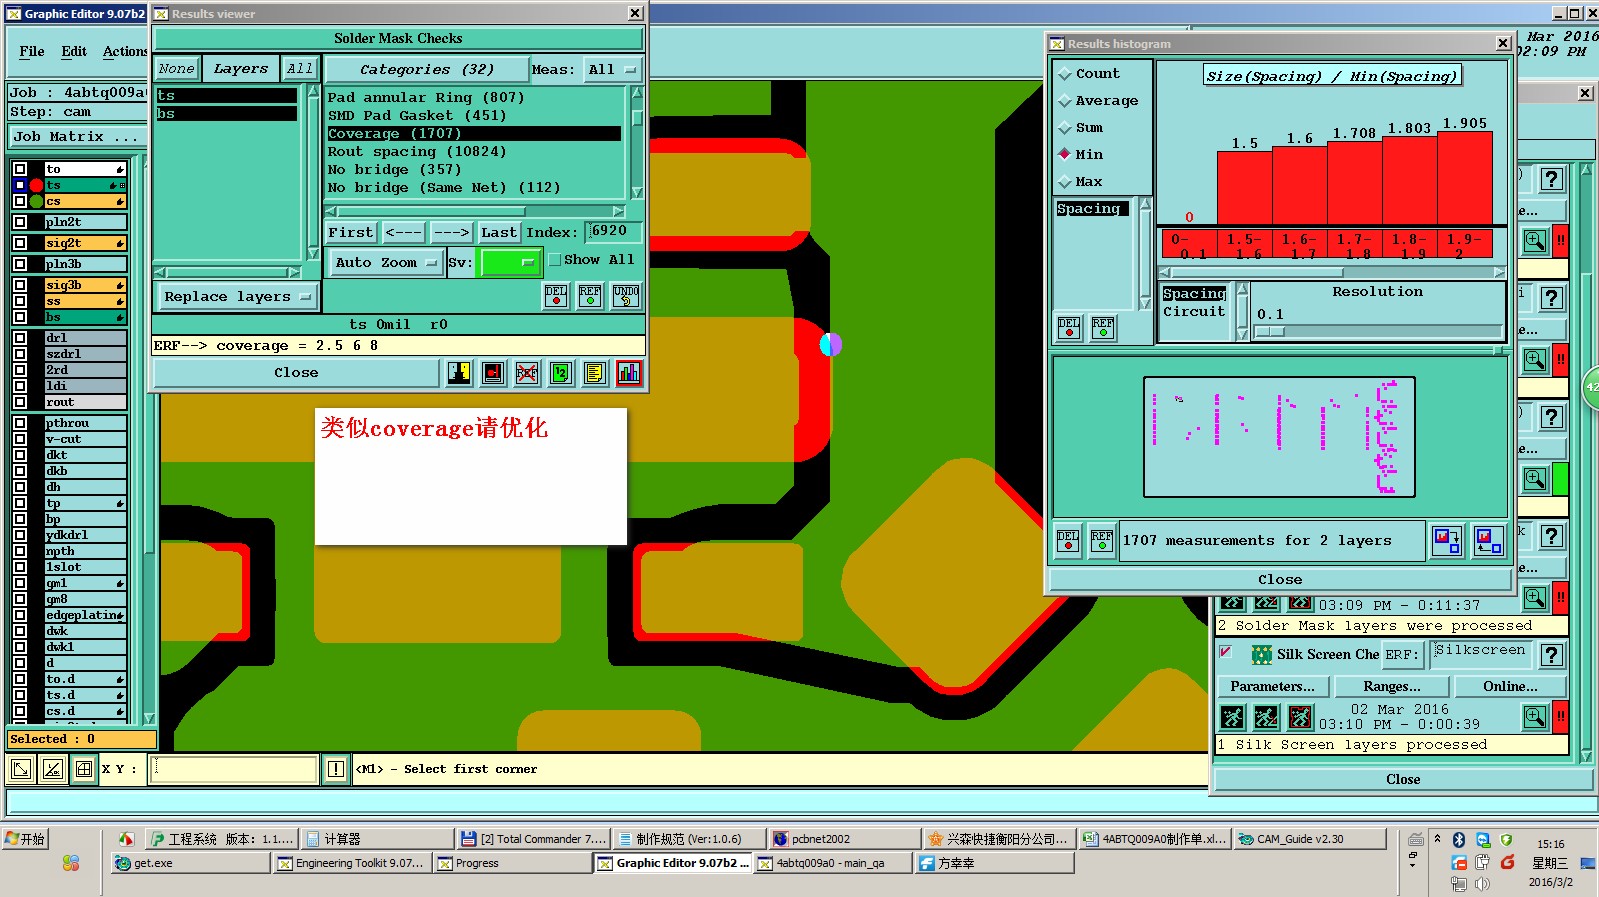Open the Edit menu
The image size is (1599, 897).
tap(74, 52)
